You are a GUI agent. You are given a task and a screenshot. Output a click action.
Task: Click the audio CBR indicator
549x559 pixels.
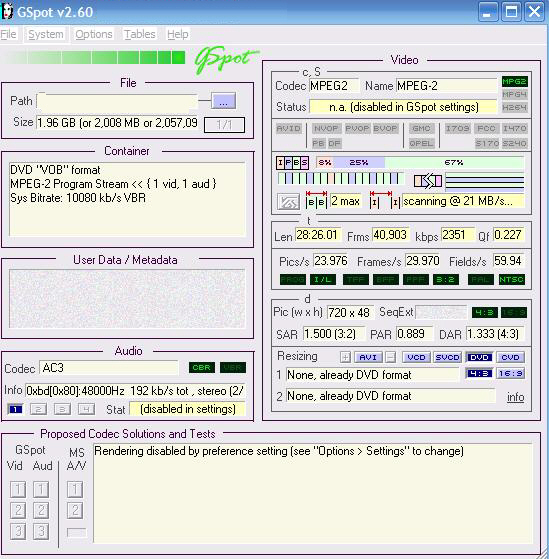pyautogui.click(x=202, y=368)
